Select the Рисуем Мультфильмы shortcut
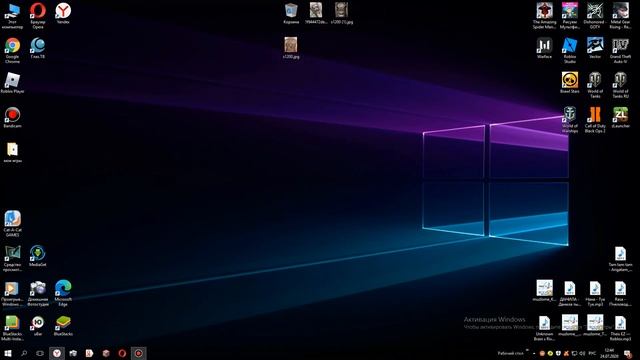This screenshot has height=360, width=640. coord(570,16)
